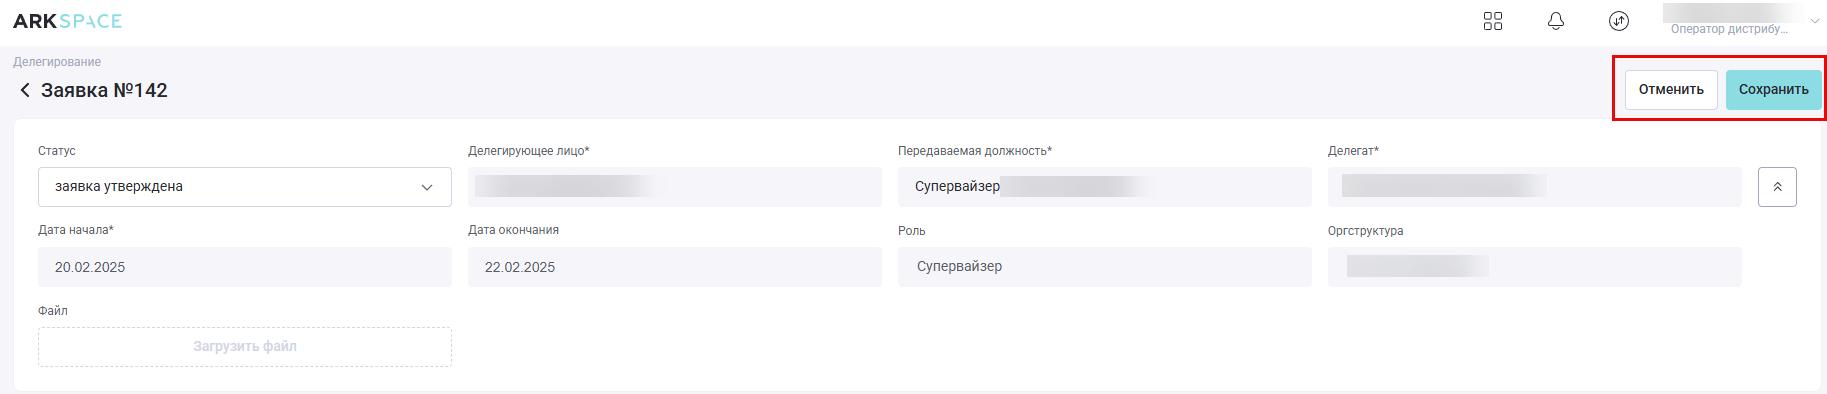
Task: Click the Делегирование breadcrumb
Action: click(57, 62)
